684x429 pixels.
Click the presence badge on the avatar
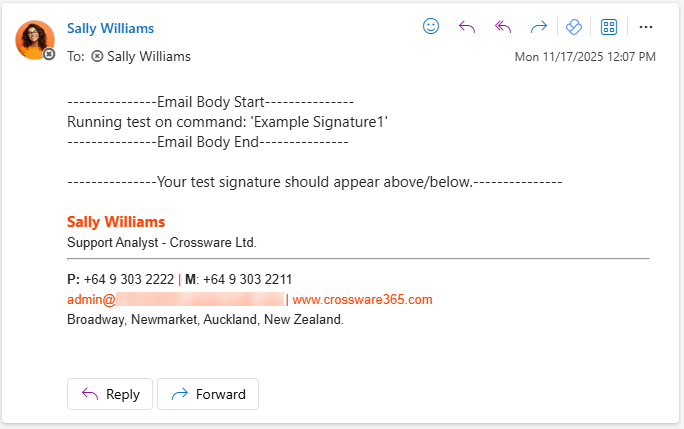point(49,53)
